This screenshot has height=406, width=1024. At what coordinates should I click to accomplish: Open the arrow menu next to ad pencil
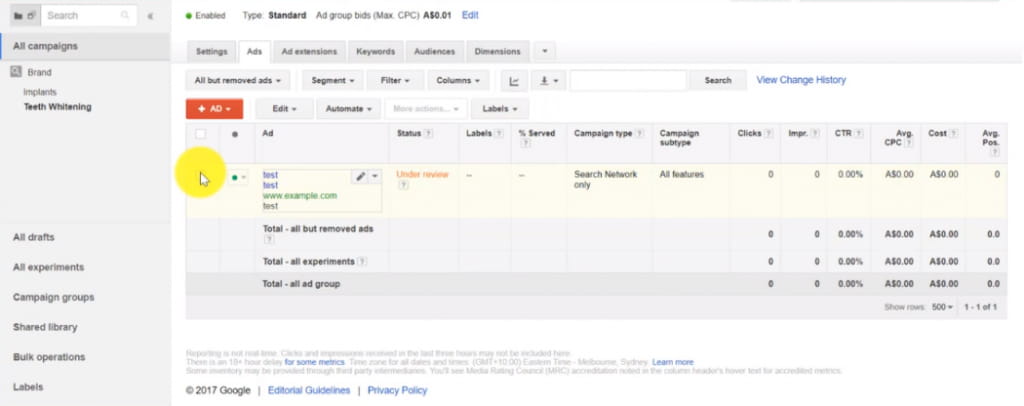pos(375,176)
